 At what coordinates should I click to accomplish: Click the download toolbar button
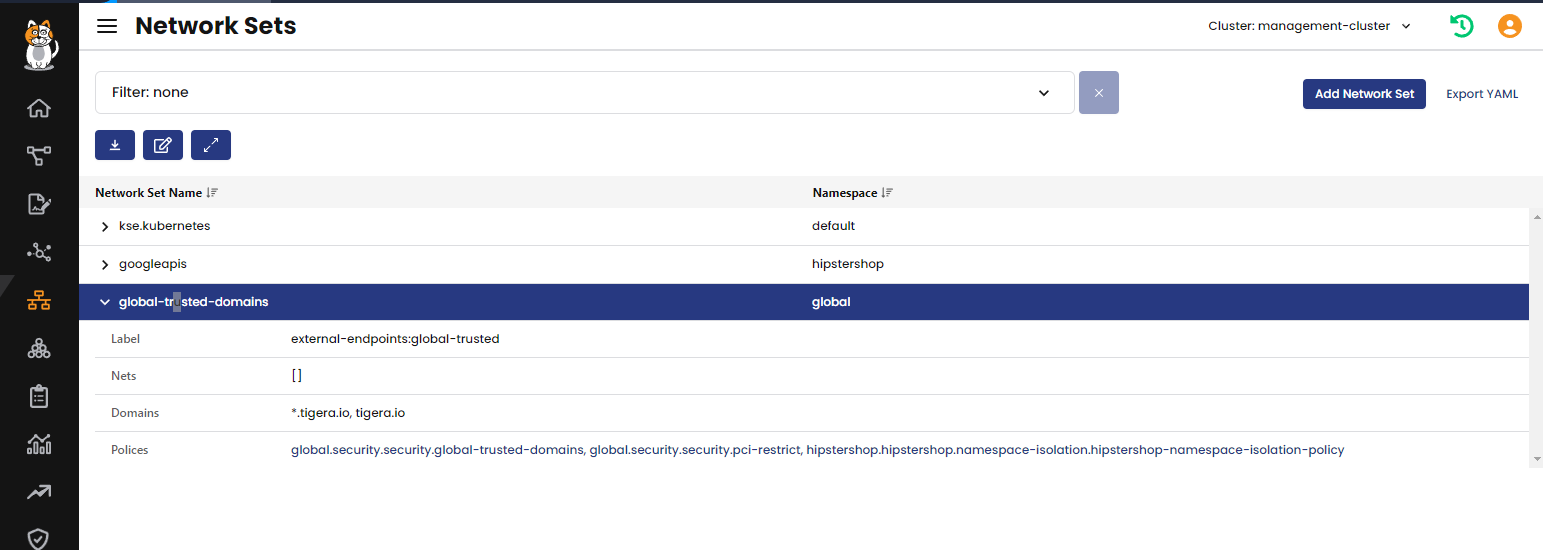(x=115, y=145)
